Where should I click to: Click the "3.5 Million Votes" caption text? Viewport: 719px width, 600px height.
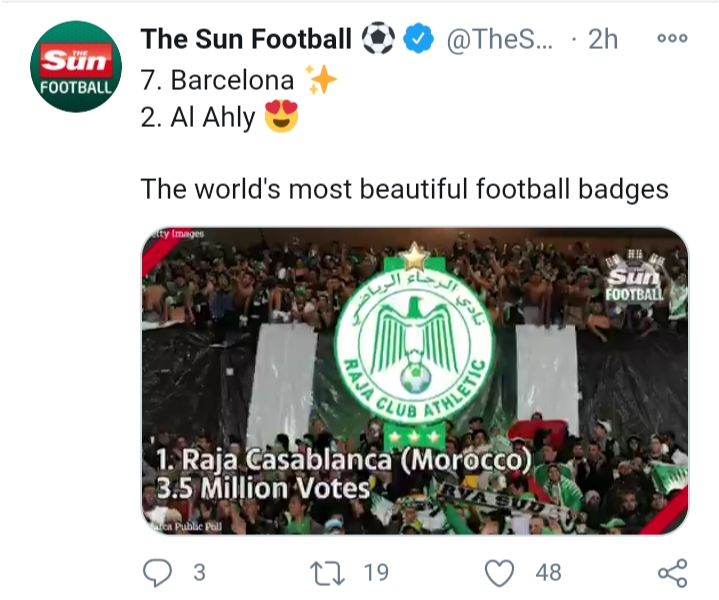coord(263,489)
